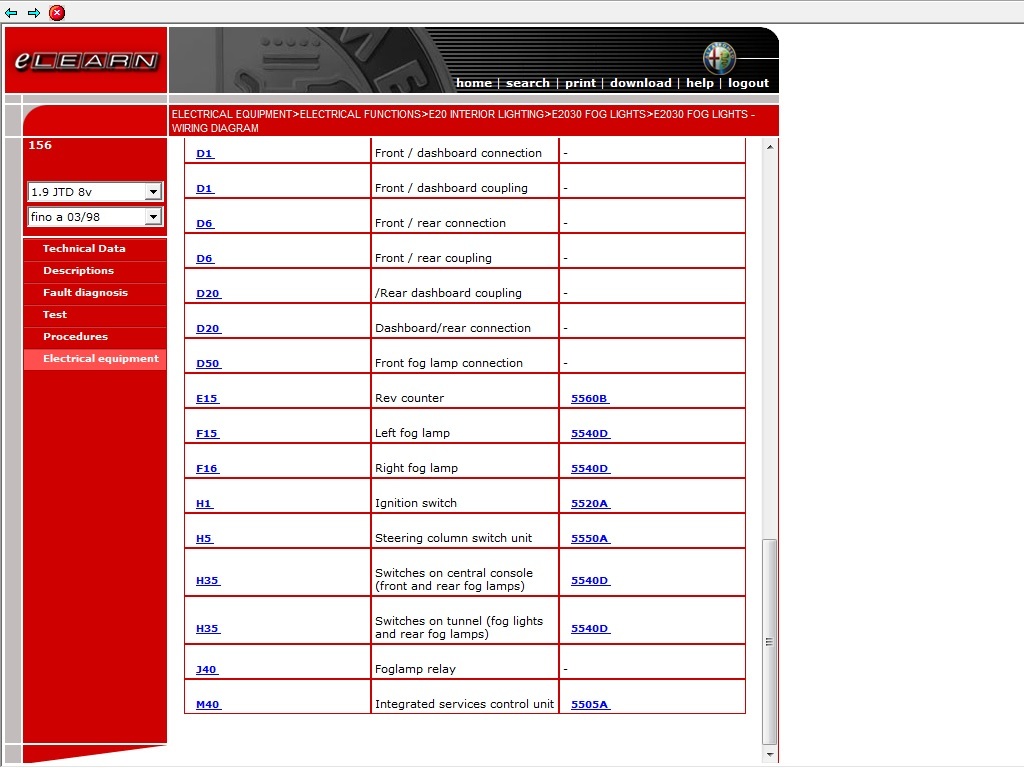Click the scrollbar down arrow
This screenshot has height=768, width=1024.
[x=770, y=754]
